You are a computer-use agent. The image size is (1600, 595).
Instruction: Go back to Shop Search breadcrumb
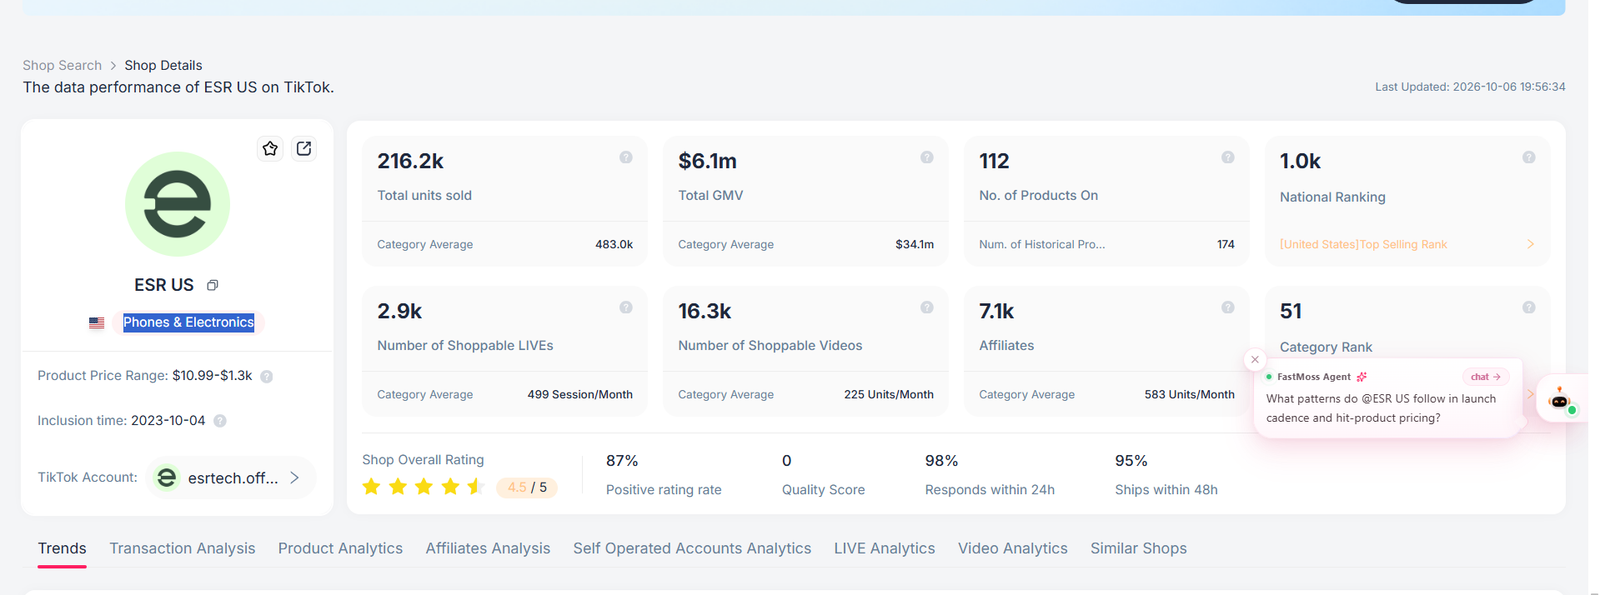pyautogui.click(x=62, y=65)
